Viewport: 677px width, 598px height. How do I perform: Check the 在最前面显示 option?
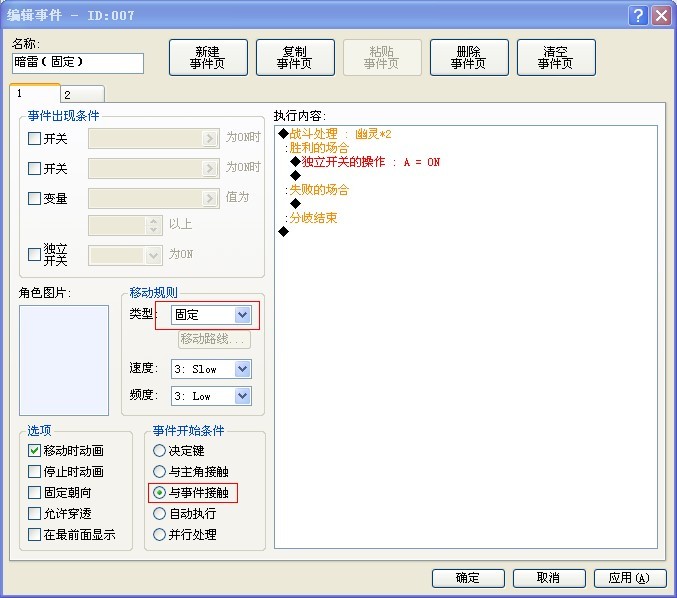34,535
